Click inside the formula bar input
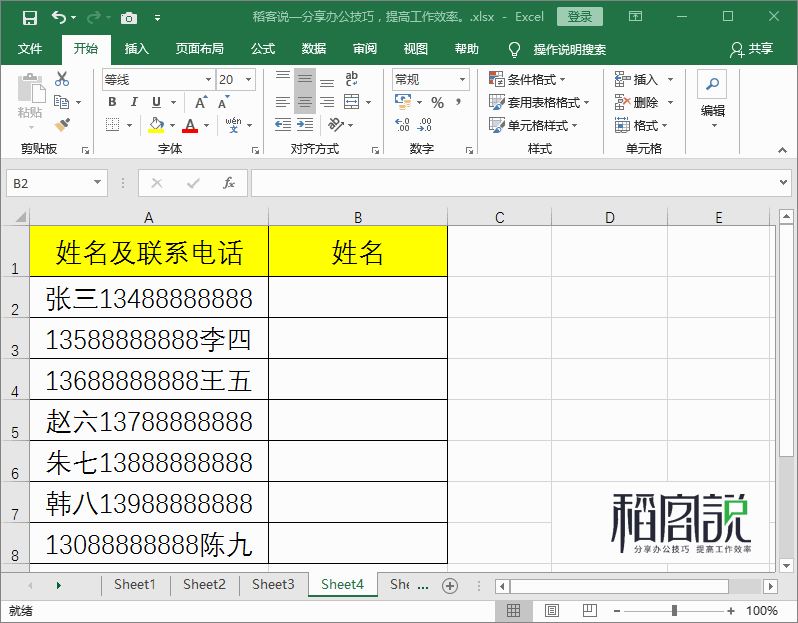This screenshot has width=798, height=623. [510, 183]
